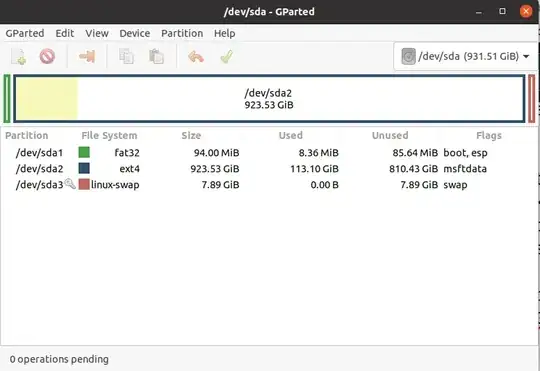Click the Undo last operation icon
The width and height of the screenshot is (540, 371).
click(x=196, y=57)
